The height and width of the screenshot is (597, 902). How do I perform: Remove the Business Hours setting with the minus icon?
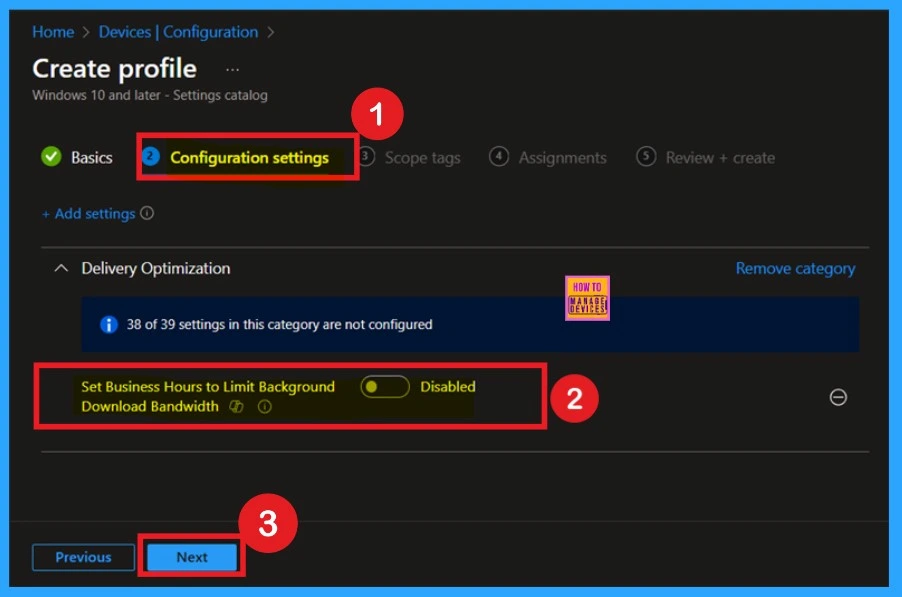pos(838,397)
